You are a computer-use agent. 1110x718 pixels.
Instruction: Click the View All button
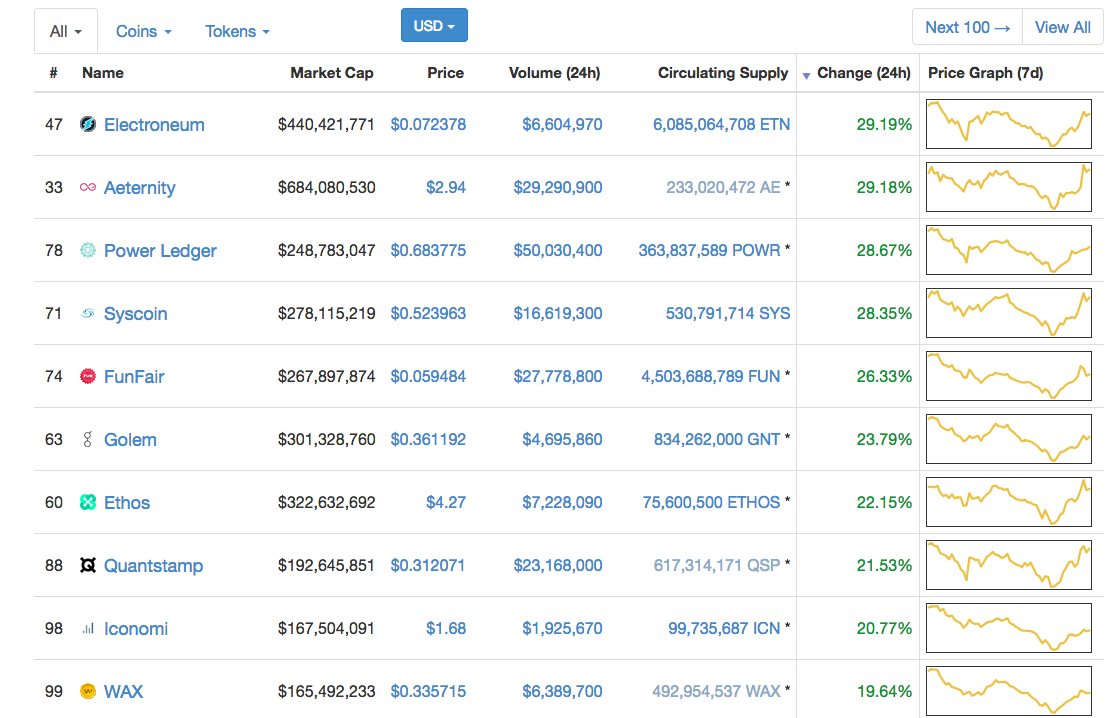pyautogui.click(x=1062, y=28)
